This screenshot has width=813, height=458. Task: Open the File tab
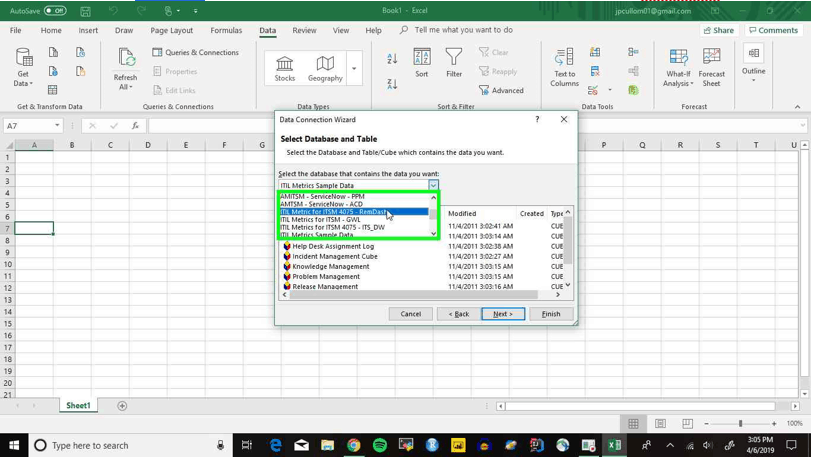click(x=16, y=30)
